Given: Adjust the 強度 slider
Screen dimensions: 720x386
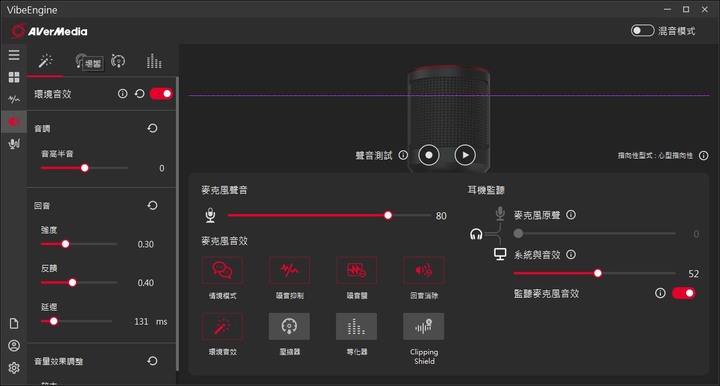Looking at the screenshot, I should click(x=79, y=244).
